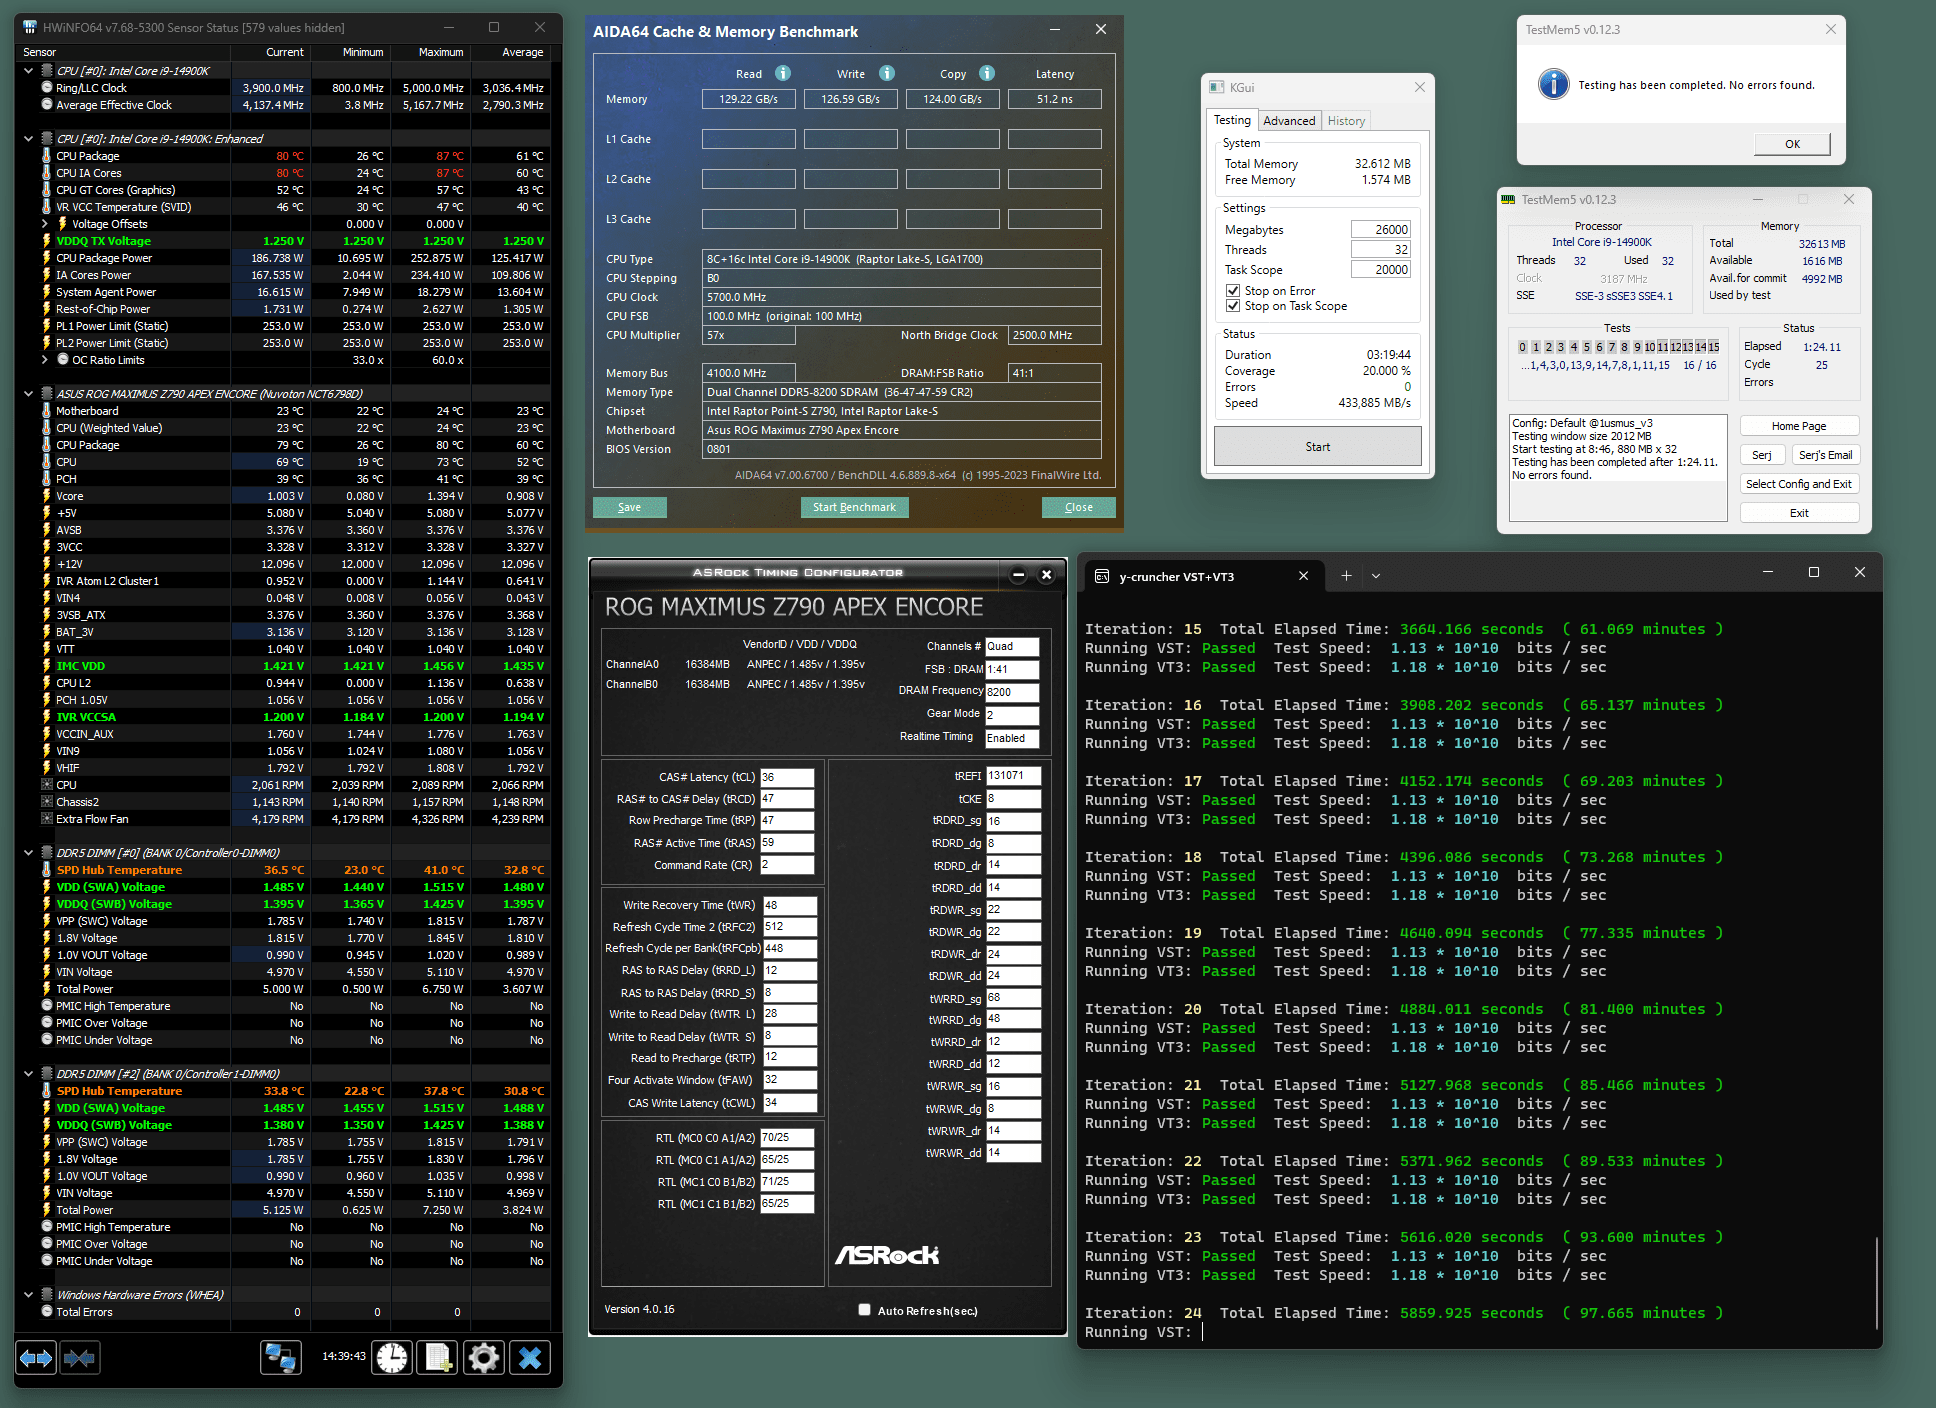Click Megabytes field showing 26000
1936x1408 pixels.
[x=1380, y=229]
